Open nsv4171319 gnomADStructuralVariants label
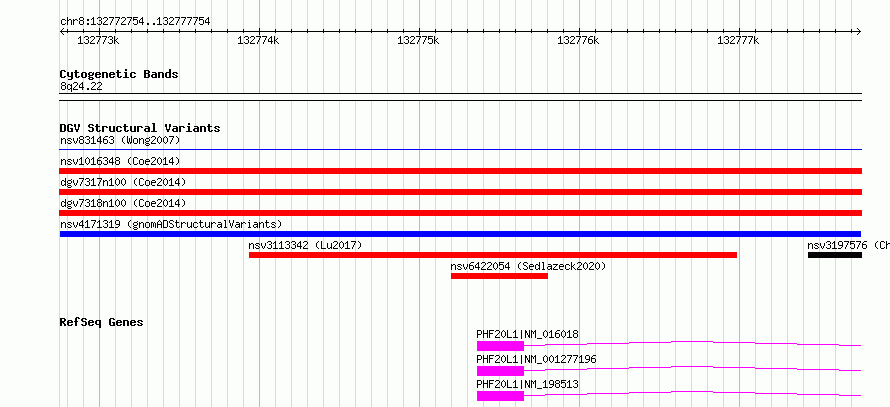The image size is (890, 407). point(171,224)
